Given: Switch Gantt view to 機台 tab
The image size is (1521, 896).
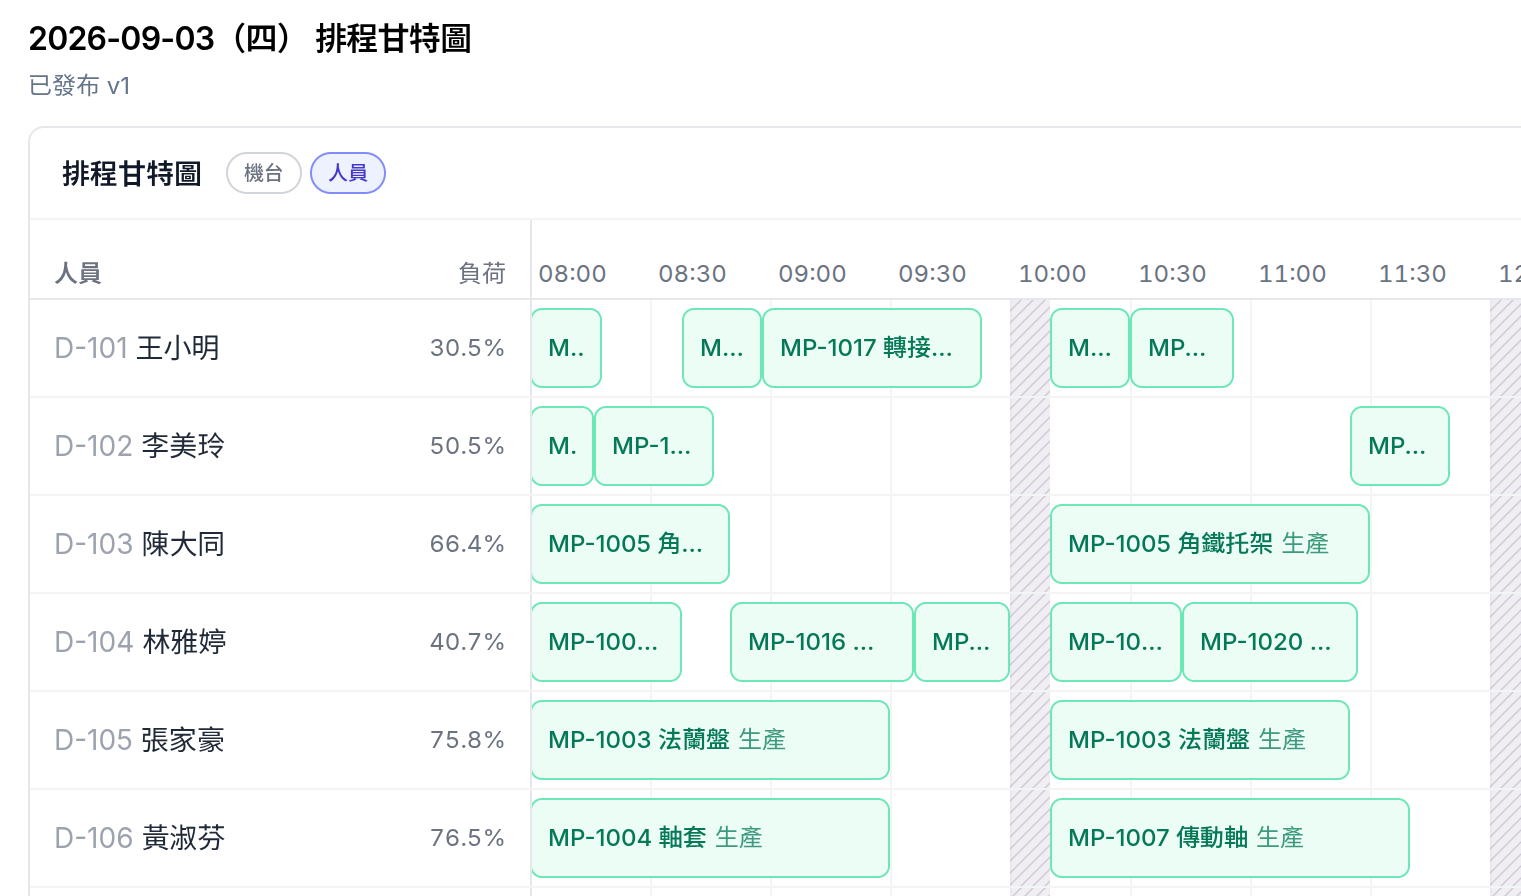Looking at the screenshot, I should pyautogui.click(x=263, y=173).
